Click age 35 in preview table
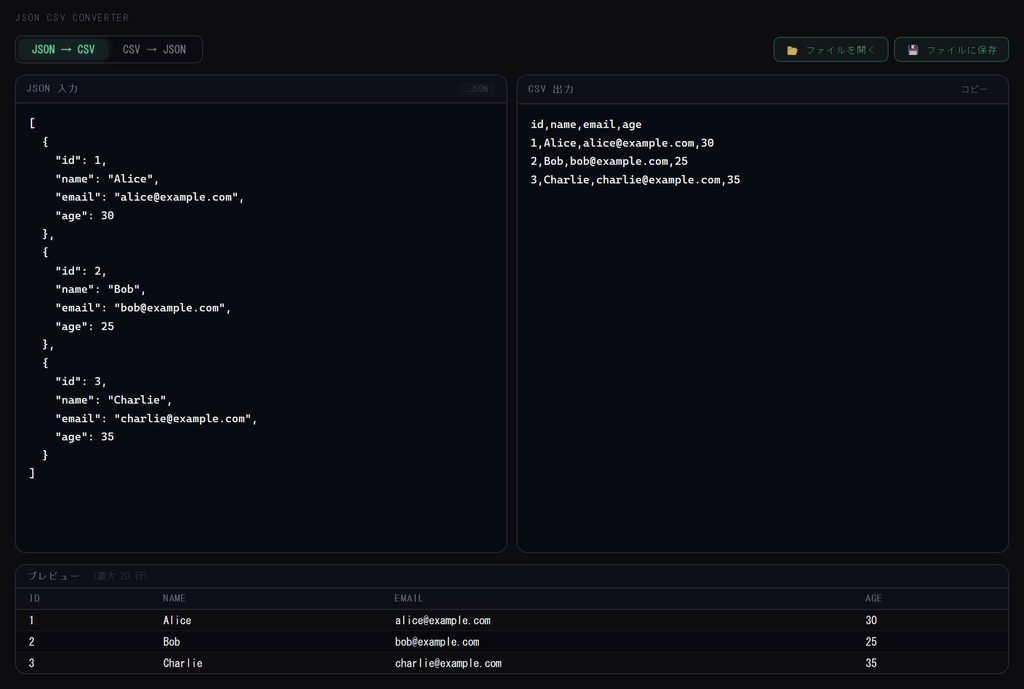 (871, 664)
